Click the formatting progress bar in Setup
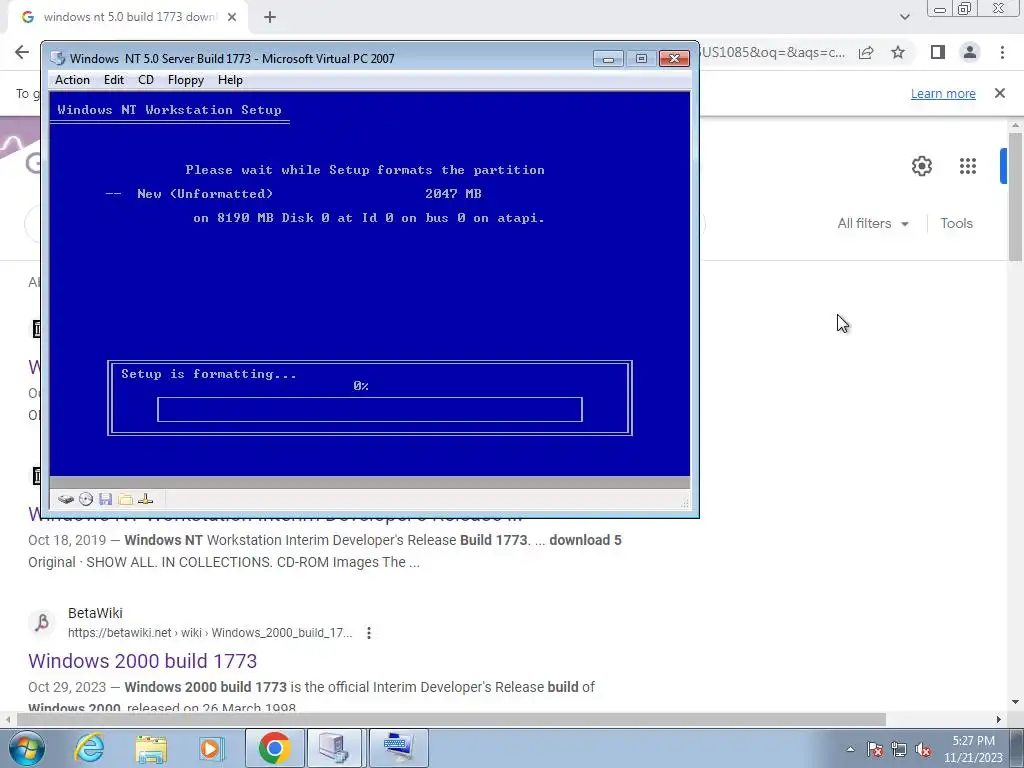 tap(370, 409)
